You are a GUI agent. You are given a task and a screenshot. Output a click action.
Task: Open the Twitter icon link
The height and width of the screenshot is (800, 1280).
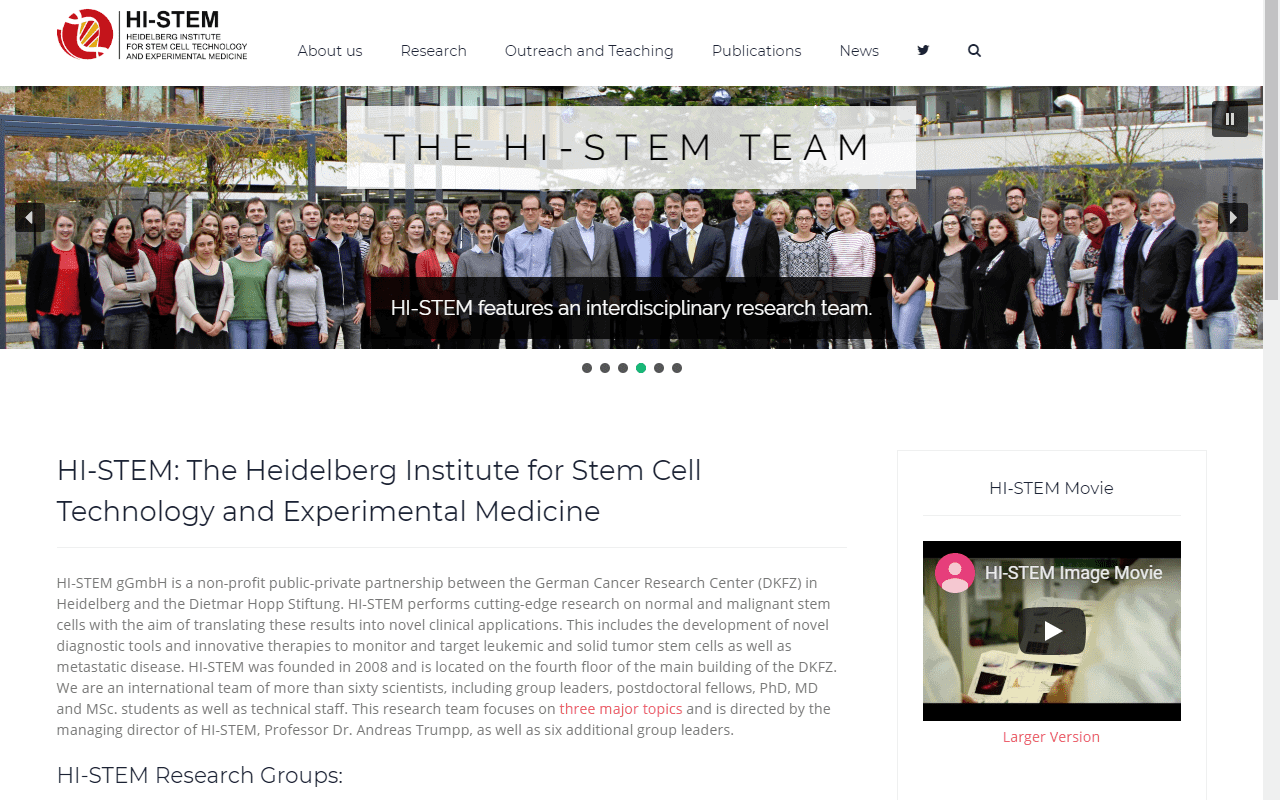coord(923,50)
